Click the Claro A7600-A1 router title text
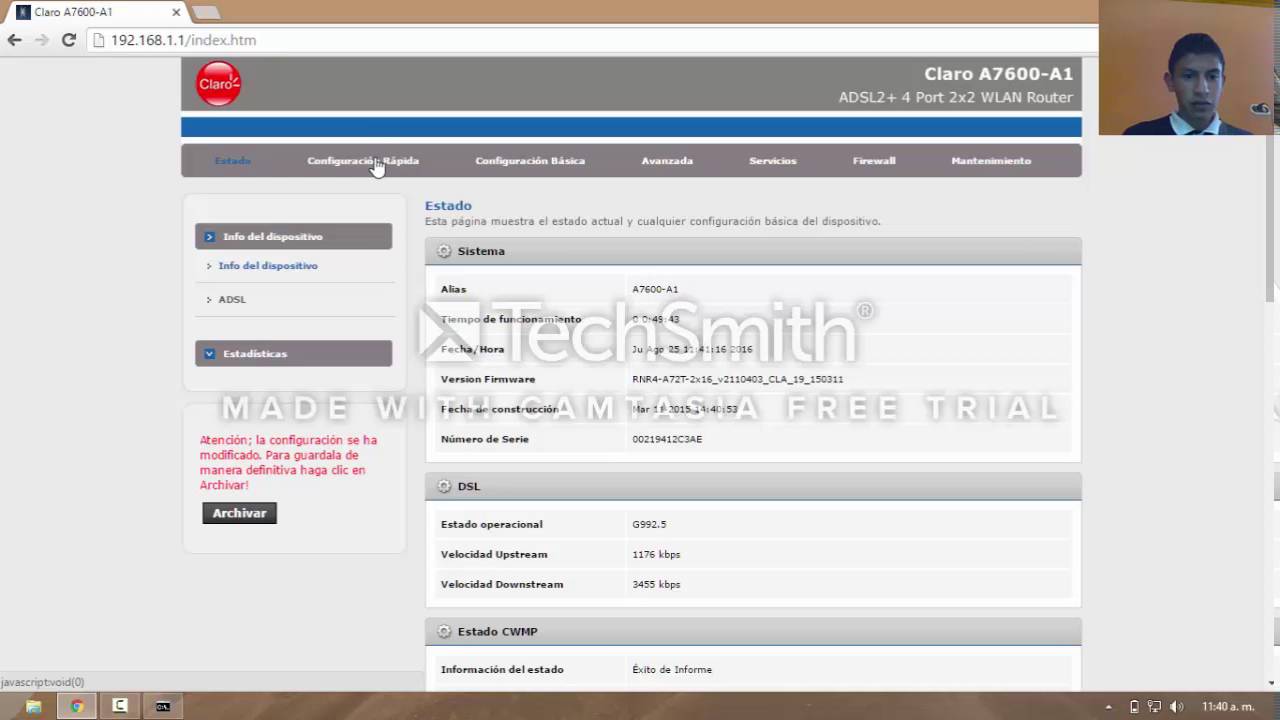Screen dimensions: 1280x720 point(998,74)
